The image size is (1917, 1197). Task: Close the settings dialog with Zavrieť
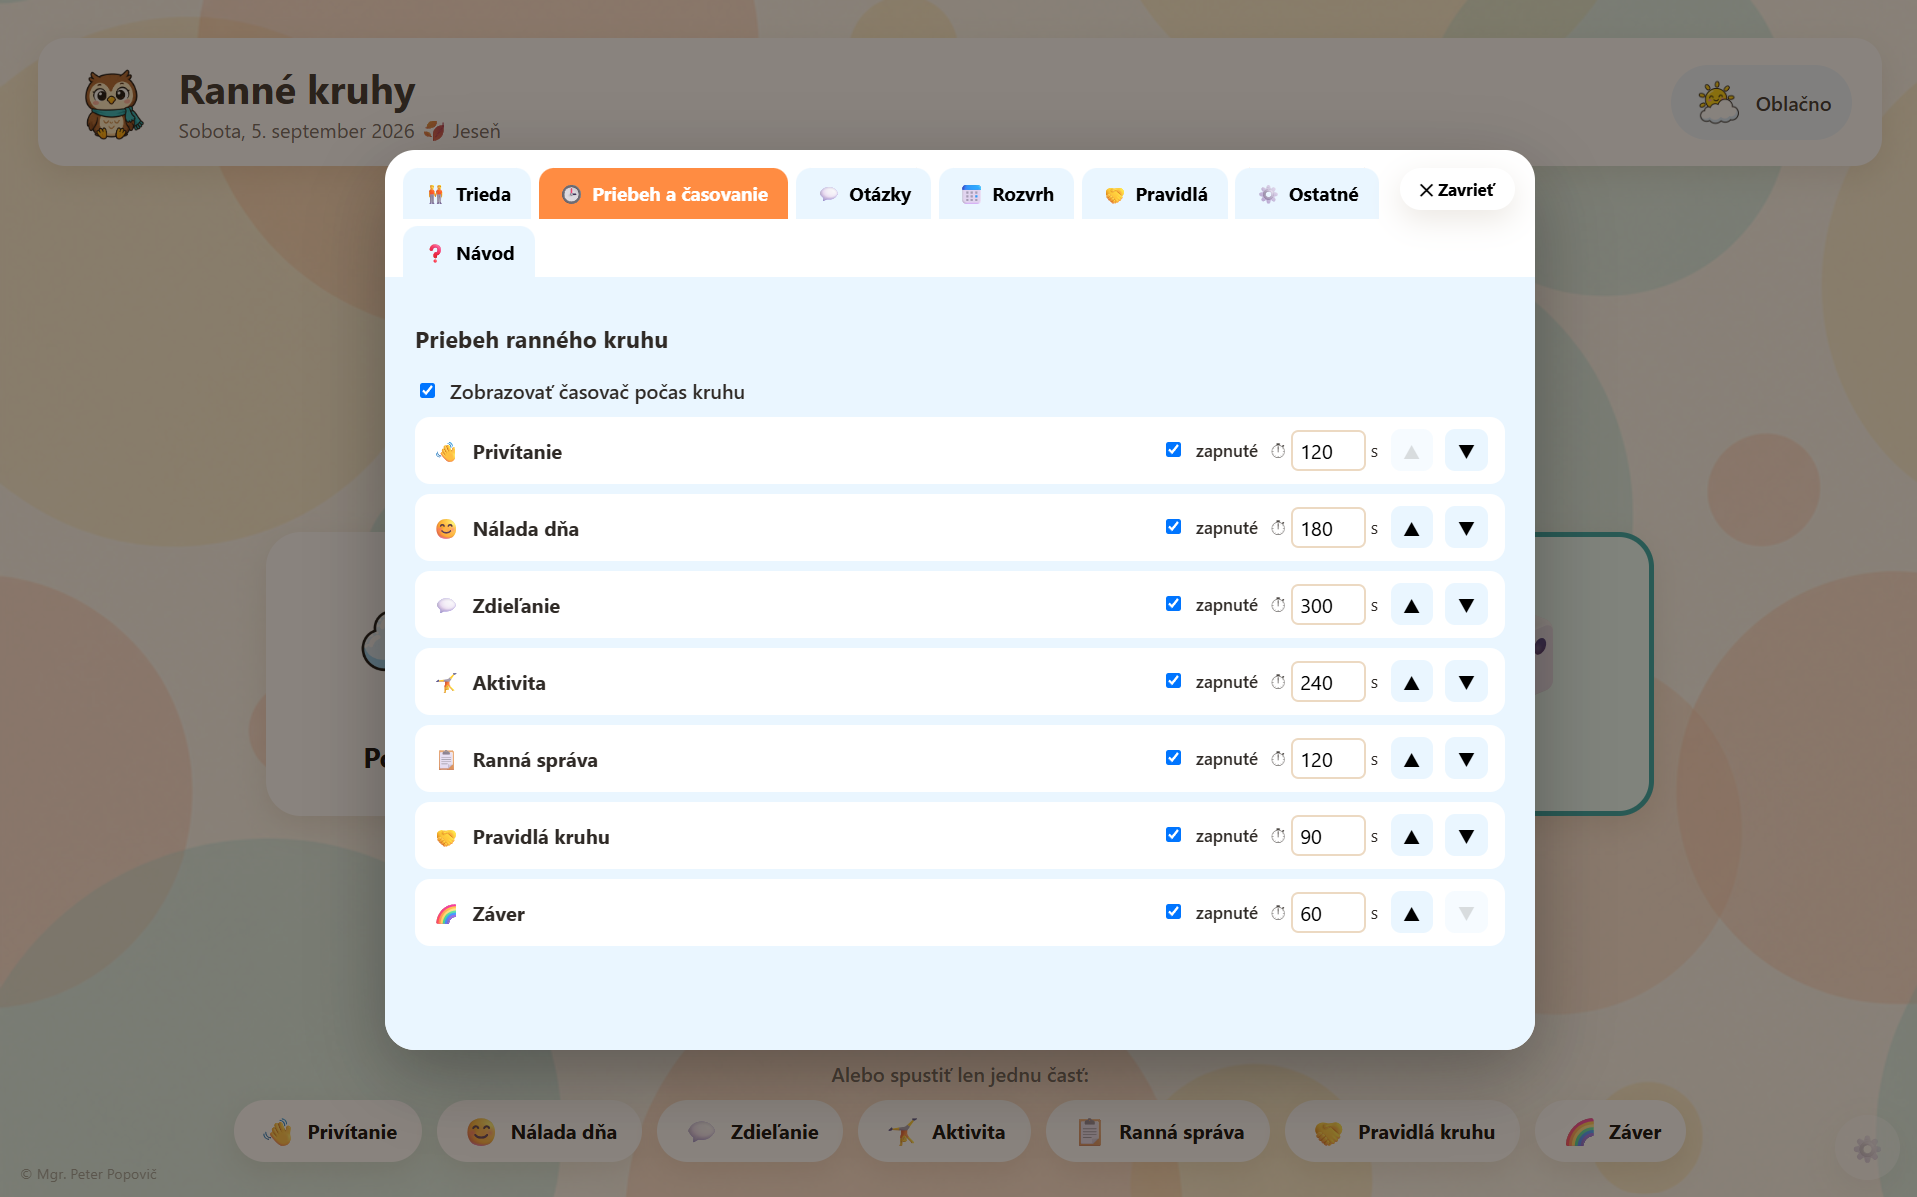point(1456,190)
